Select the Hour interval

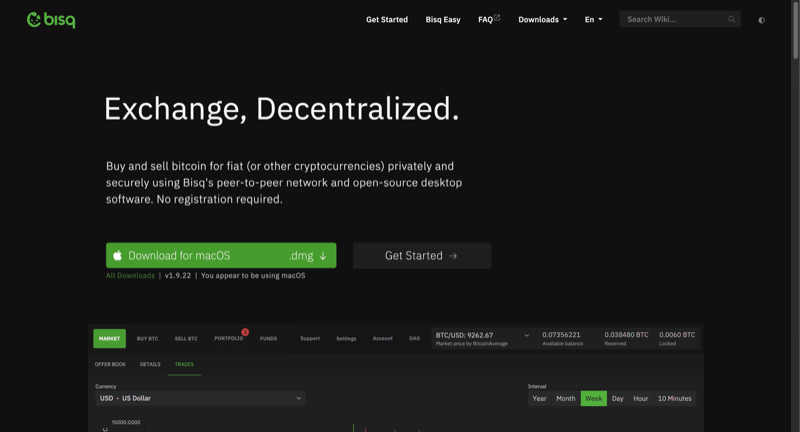click(640, 398)
